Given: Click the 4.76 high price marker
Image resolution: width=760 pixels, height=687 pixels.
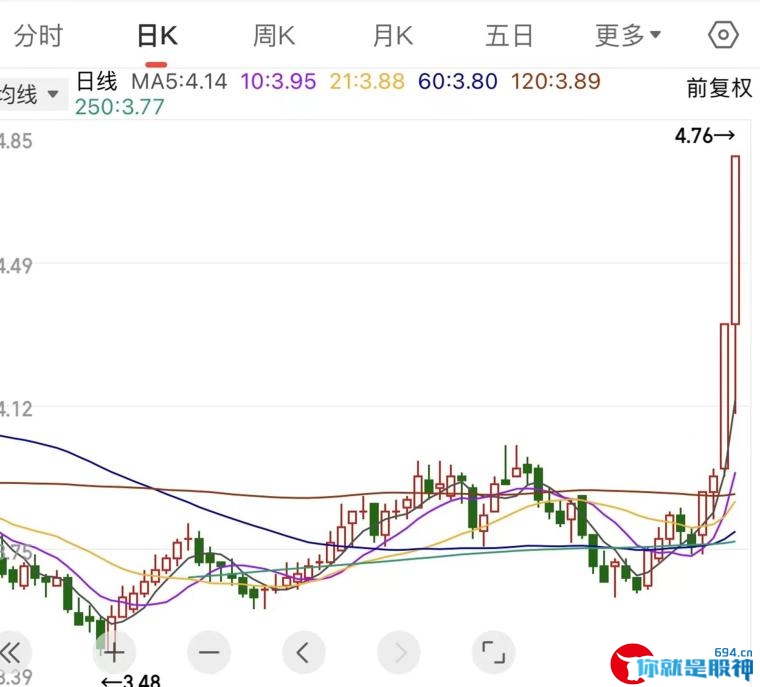Looking at the screenshot, I should point(705,136).
